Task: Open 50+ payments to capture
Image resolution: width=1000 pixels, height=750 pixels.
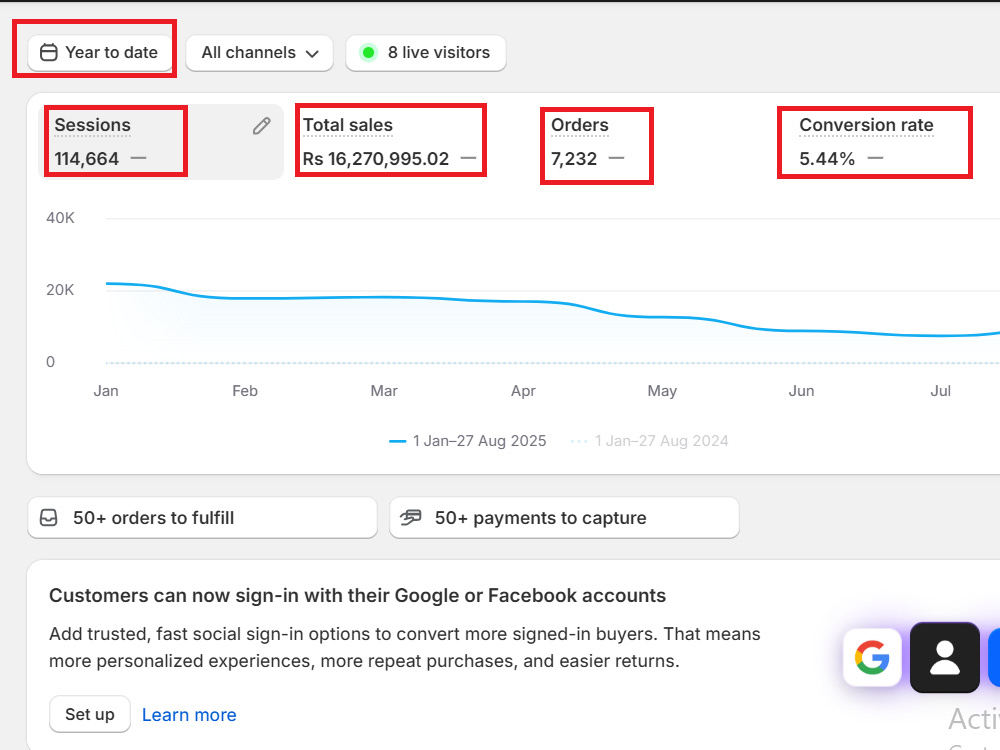Action: tap(564, 517)
